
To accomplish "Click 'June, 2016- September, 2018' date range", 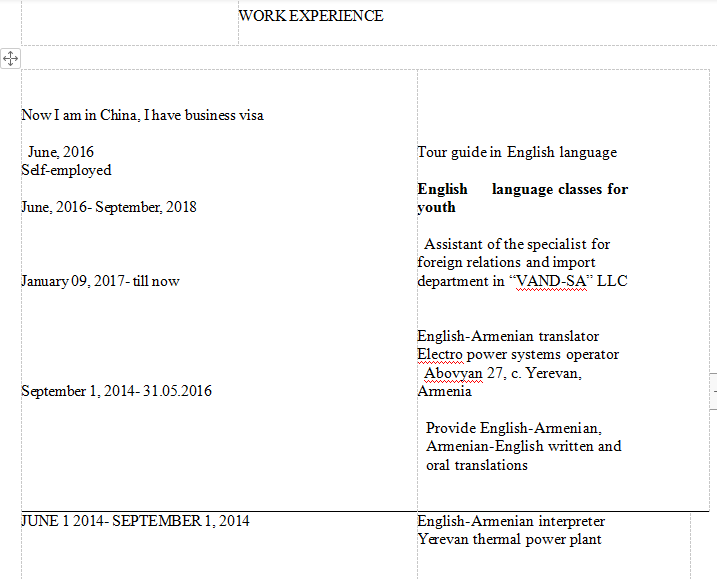I will (x=109, y=207).
